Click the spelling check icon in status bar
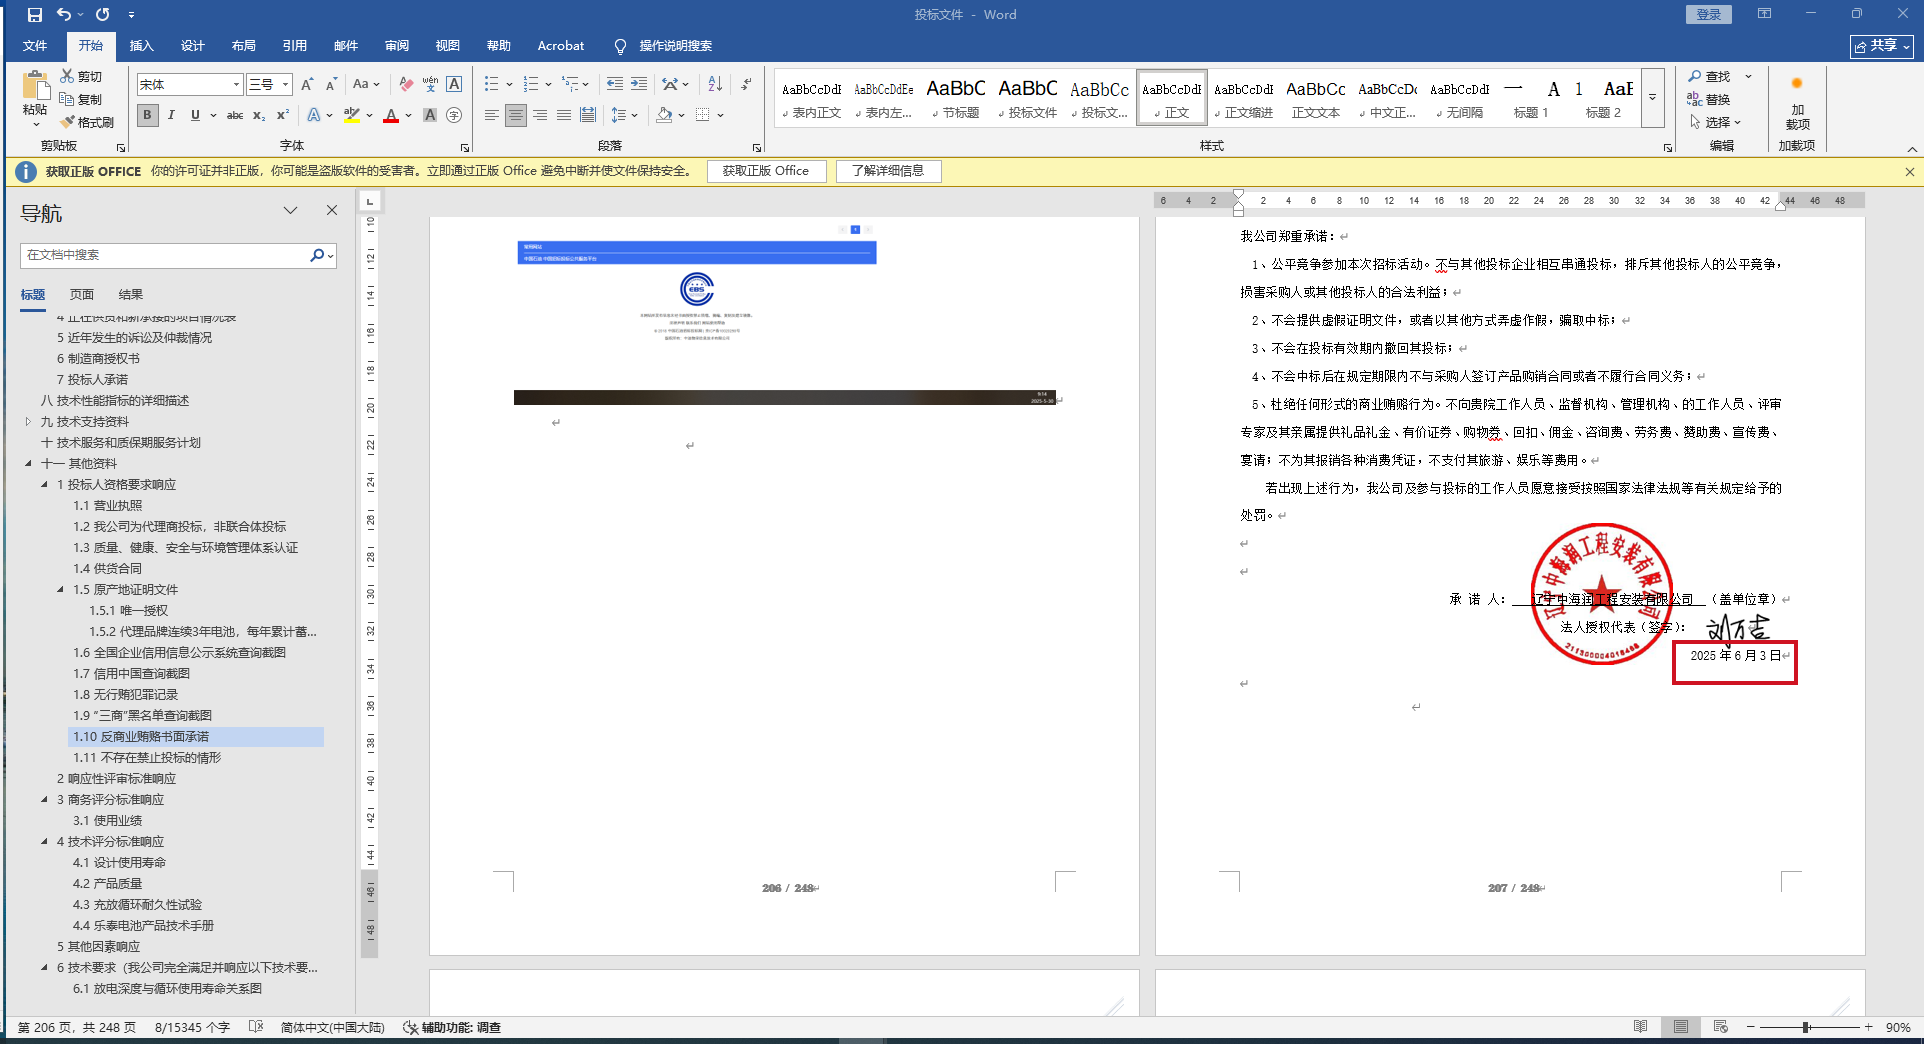This screenshot has width=1924, height=1044. [256, 1027]
